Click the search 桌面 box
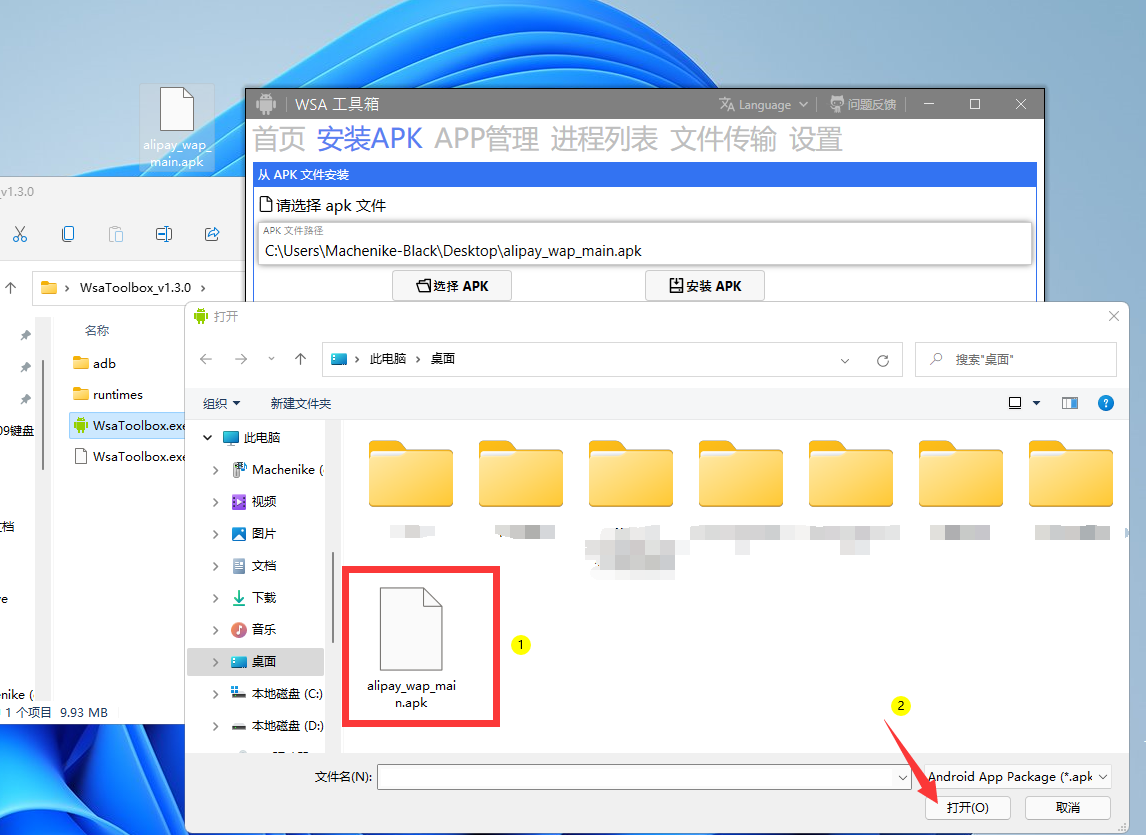This screenshot has height=835, width=1146. click(1016, 359)
